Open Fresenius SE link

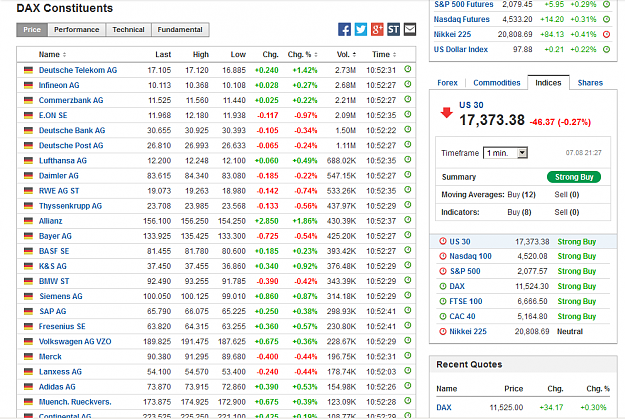pos(62,327)
